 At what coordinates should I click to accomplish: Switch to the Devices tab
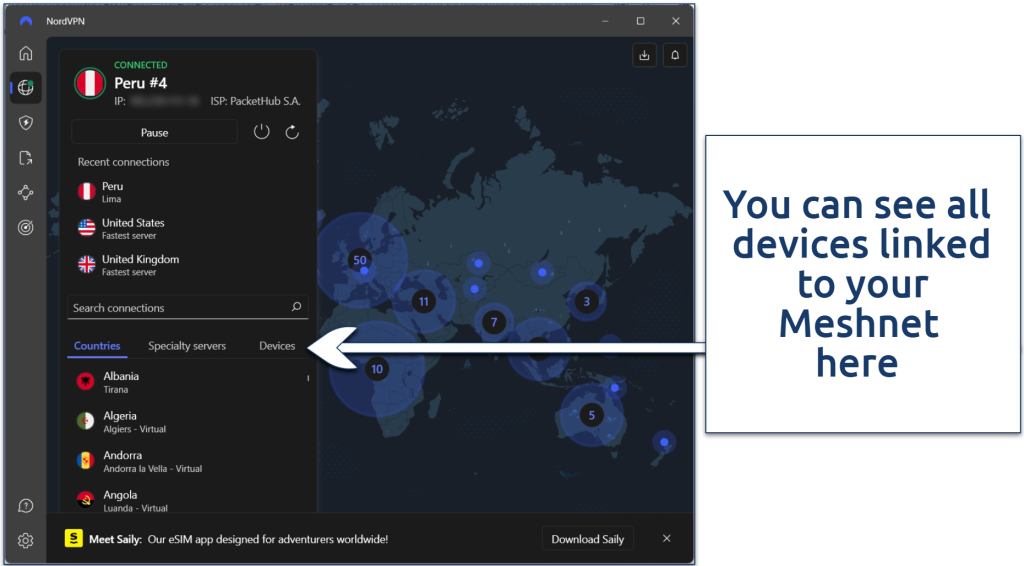(277, 346)
